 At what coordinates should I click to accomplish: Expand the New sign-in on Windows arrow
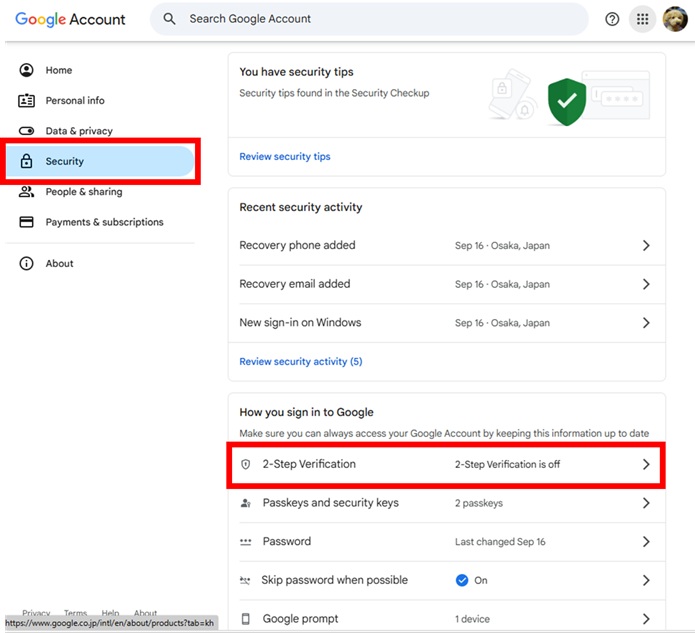646,323
